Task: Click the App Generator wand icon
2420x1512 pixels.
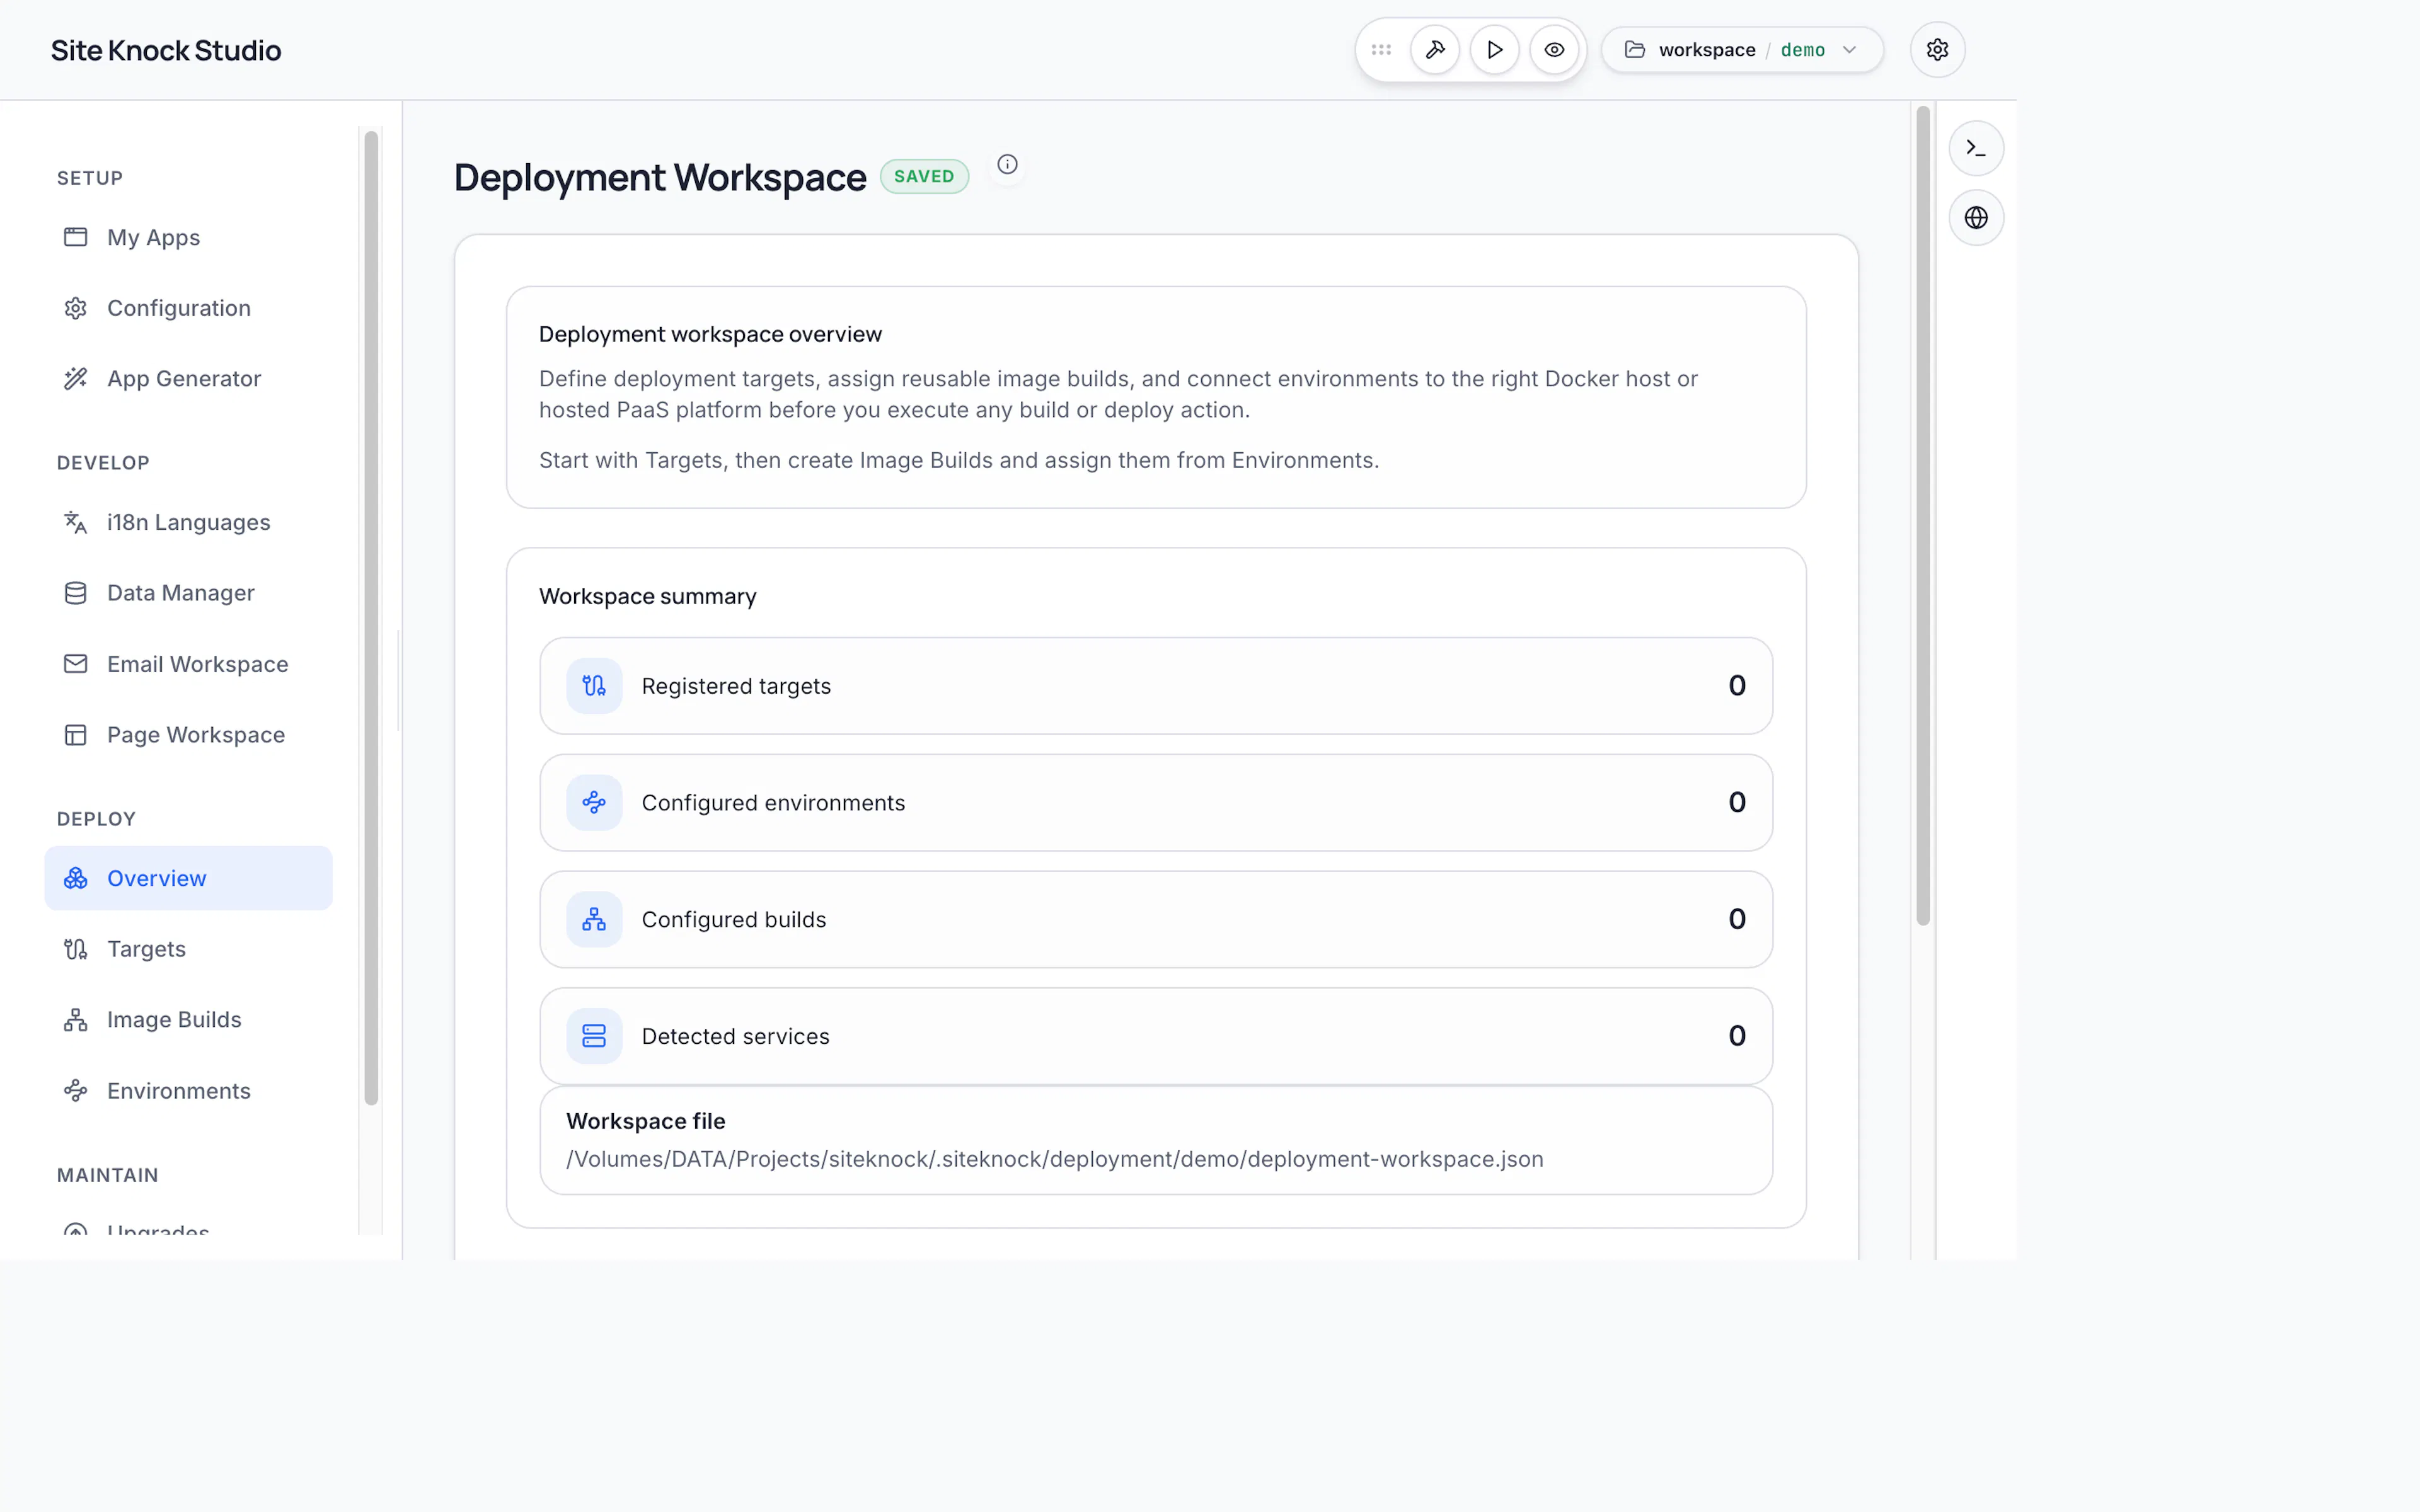Action: (76, 379)
